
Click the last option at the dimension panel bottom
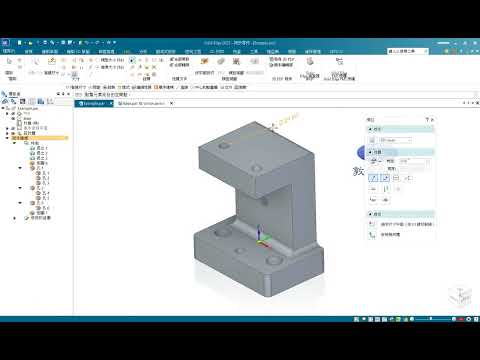click(384, 235)
